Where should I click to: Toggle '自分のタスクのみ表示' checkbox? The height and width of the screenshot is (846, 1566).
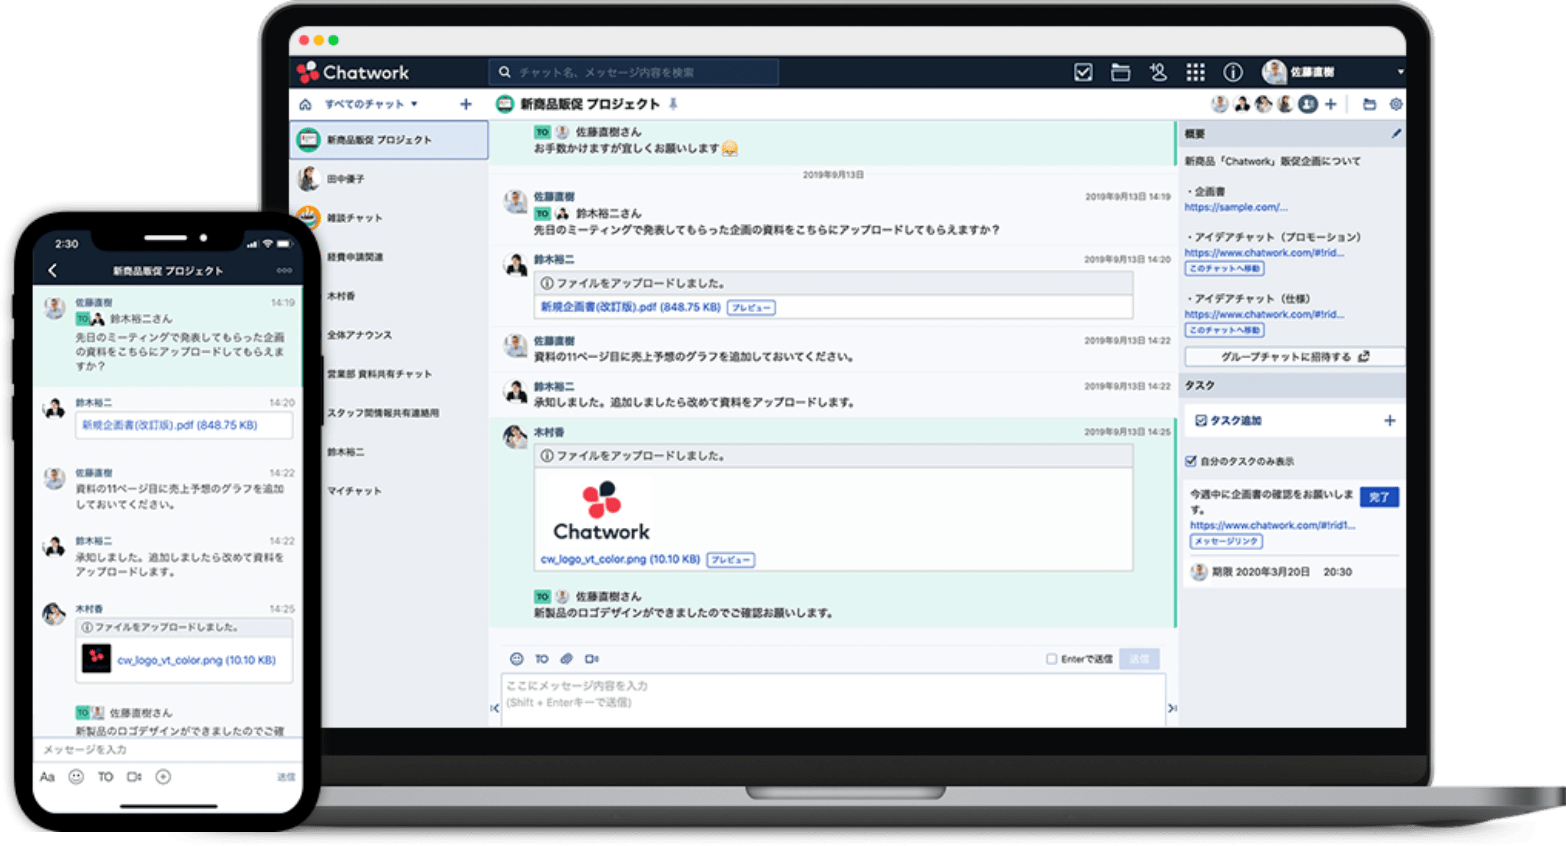(x=1191, y=461)
